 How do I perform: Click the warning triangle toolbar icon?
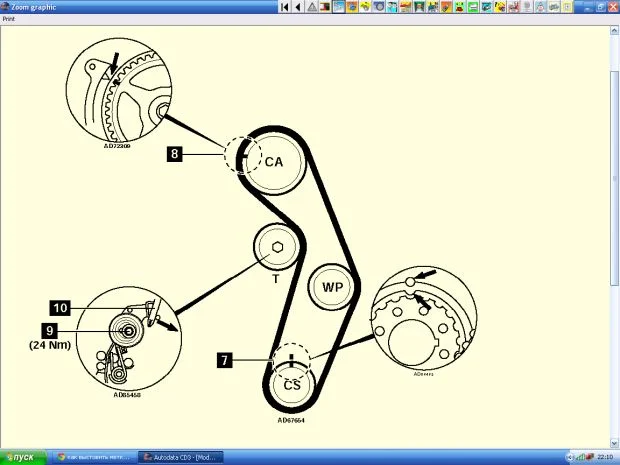[x=312, y=6]
